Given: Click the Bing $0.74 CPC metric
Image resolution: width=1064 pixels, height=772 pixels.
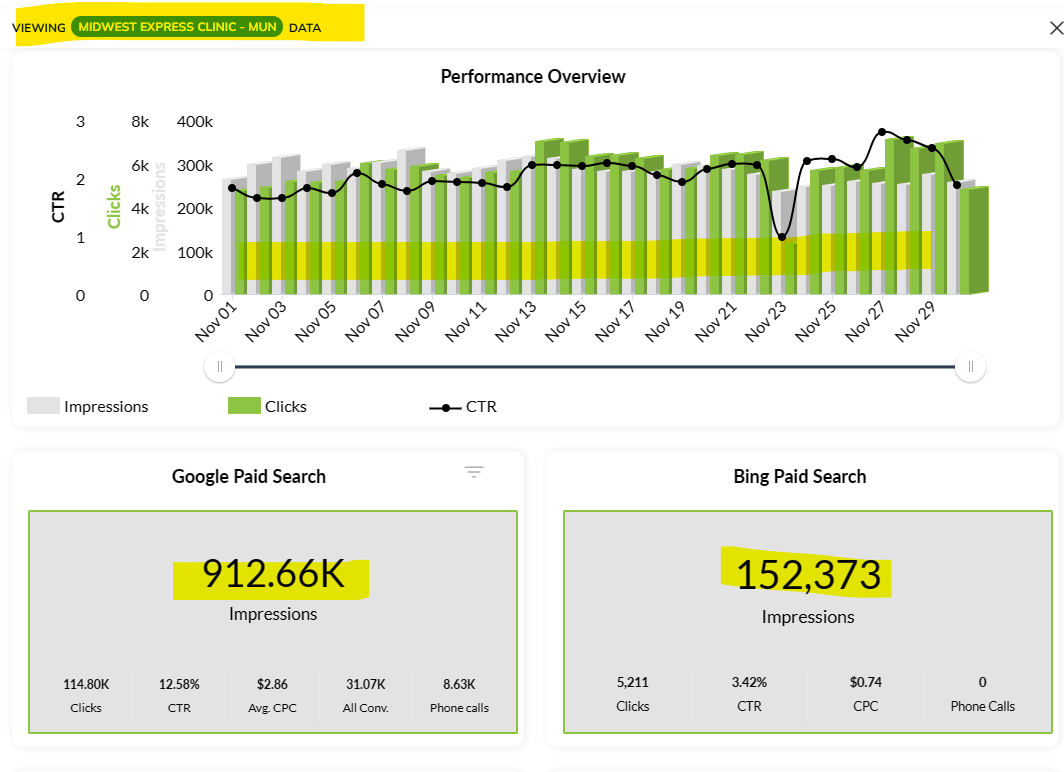Looking at the screenshot, I should point(866,693).
